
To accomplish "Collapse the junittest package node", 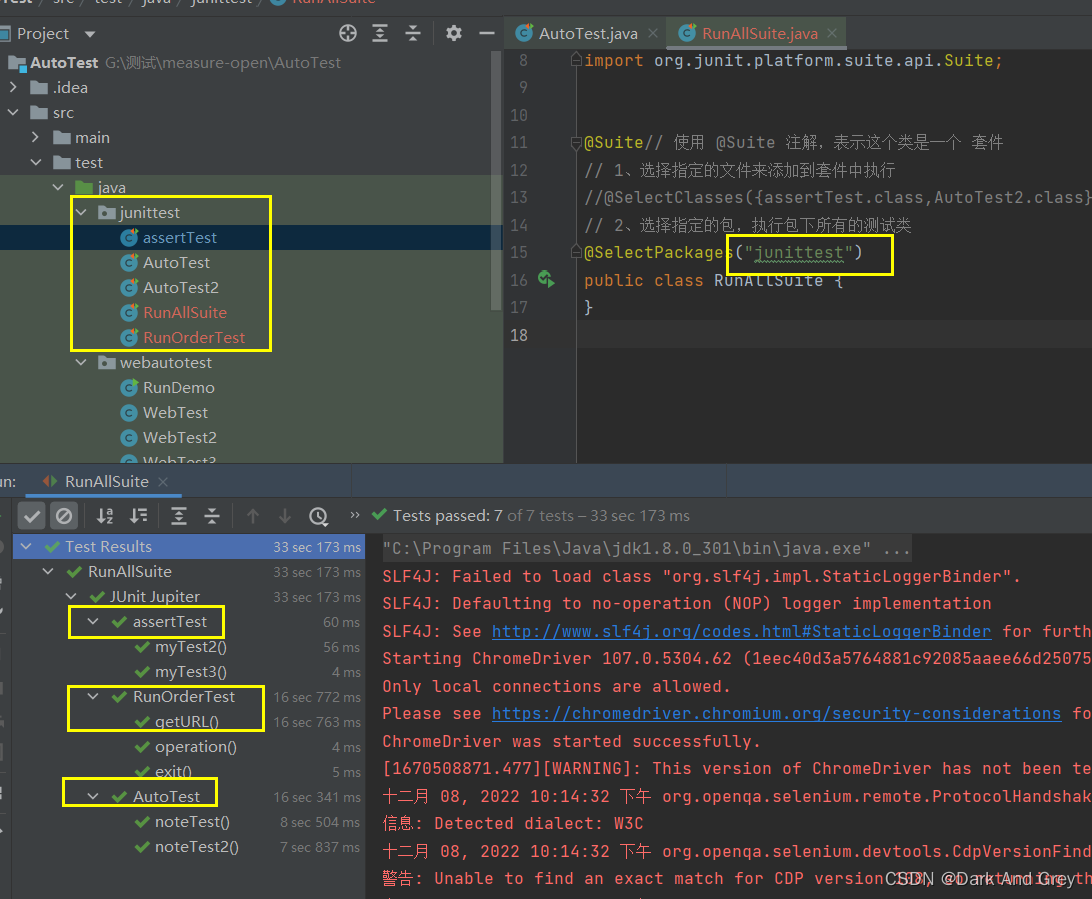I will [x=82, y=213].
